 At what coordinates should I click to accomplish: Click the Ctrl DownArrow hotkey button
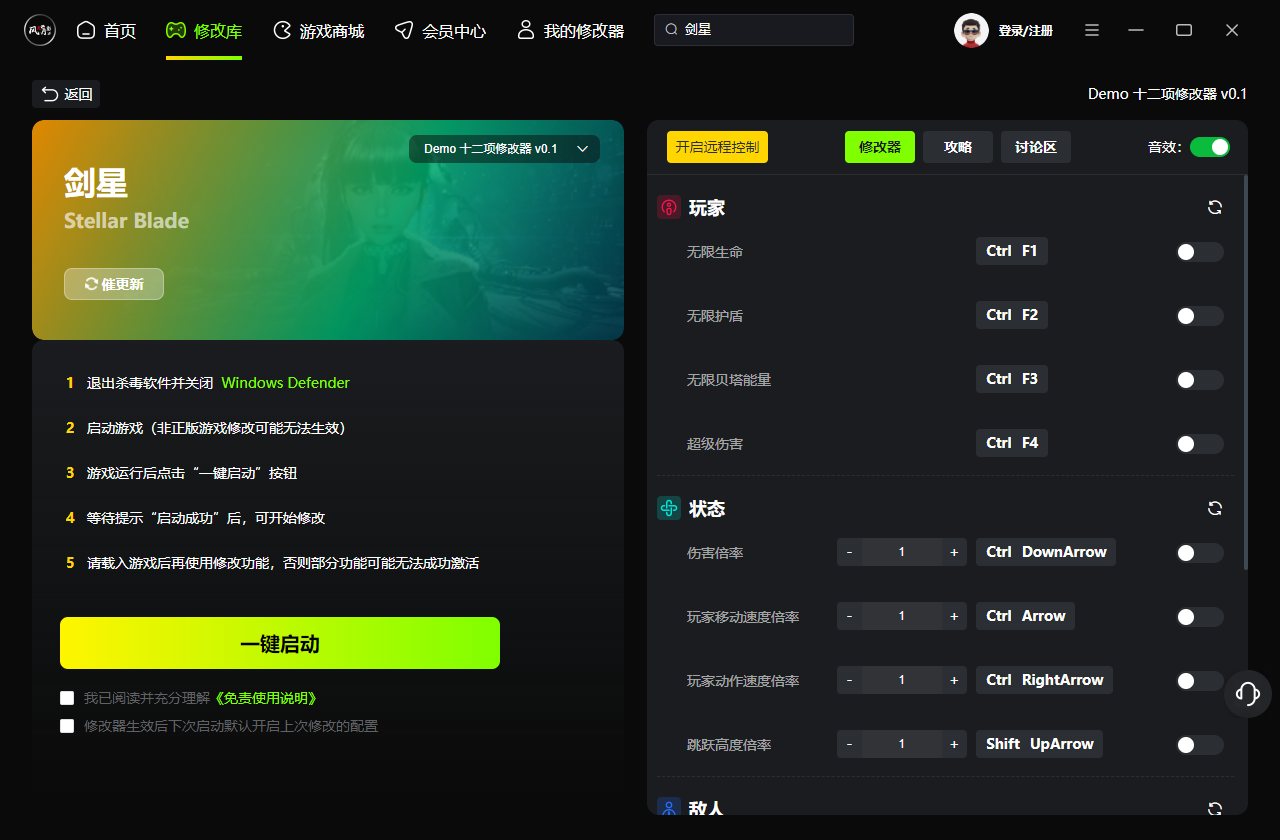click(1046, 552)
